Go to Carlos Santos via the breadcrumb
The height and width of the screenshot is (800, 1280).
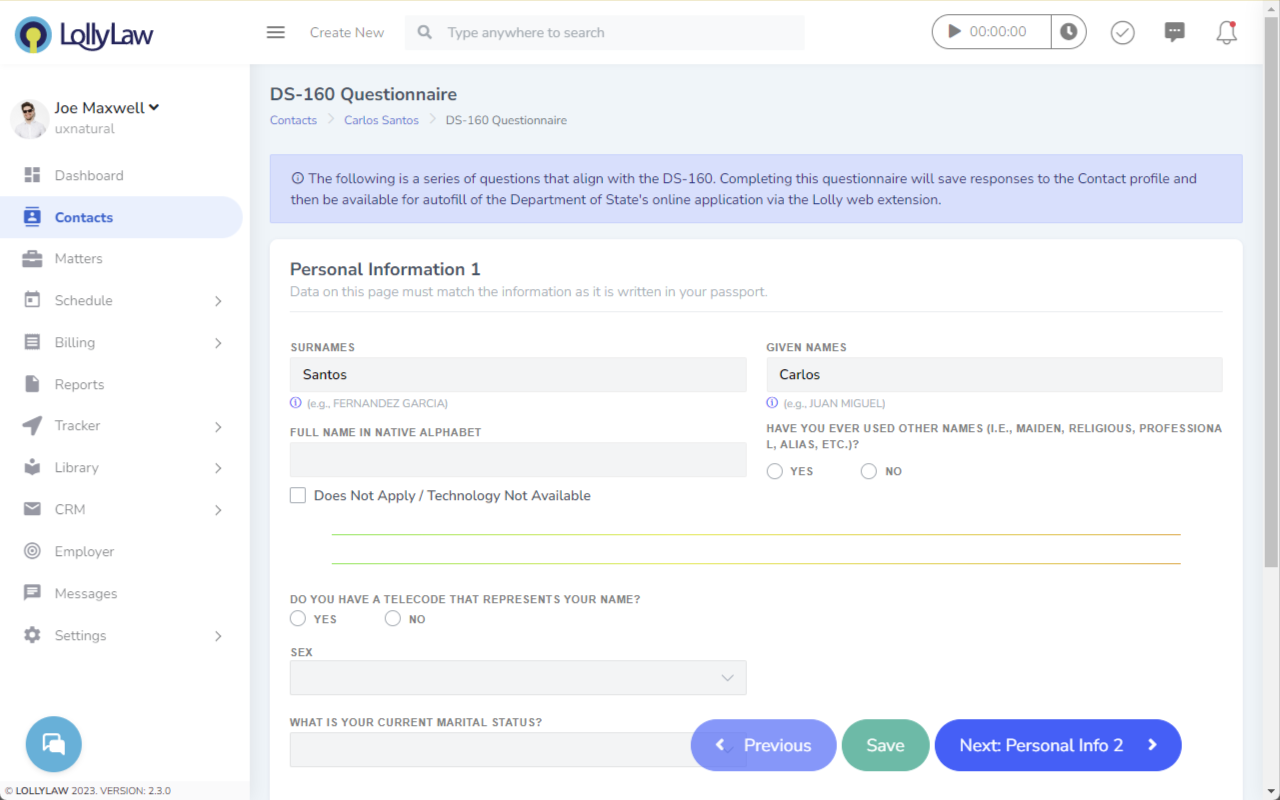point(381,119)
